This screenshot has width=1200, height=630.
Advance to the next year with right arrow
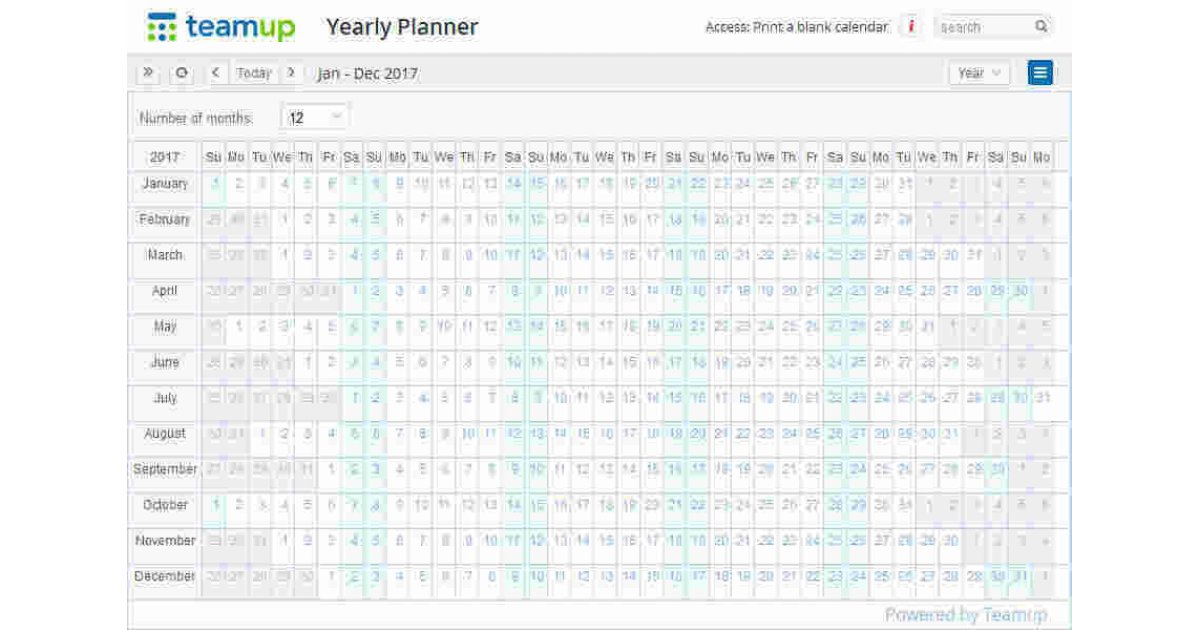pos(291,73)
